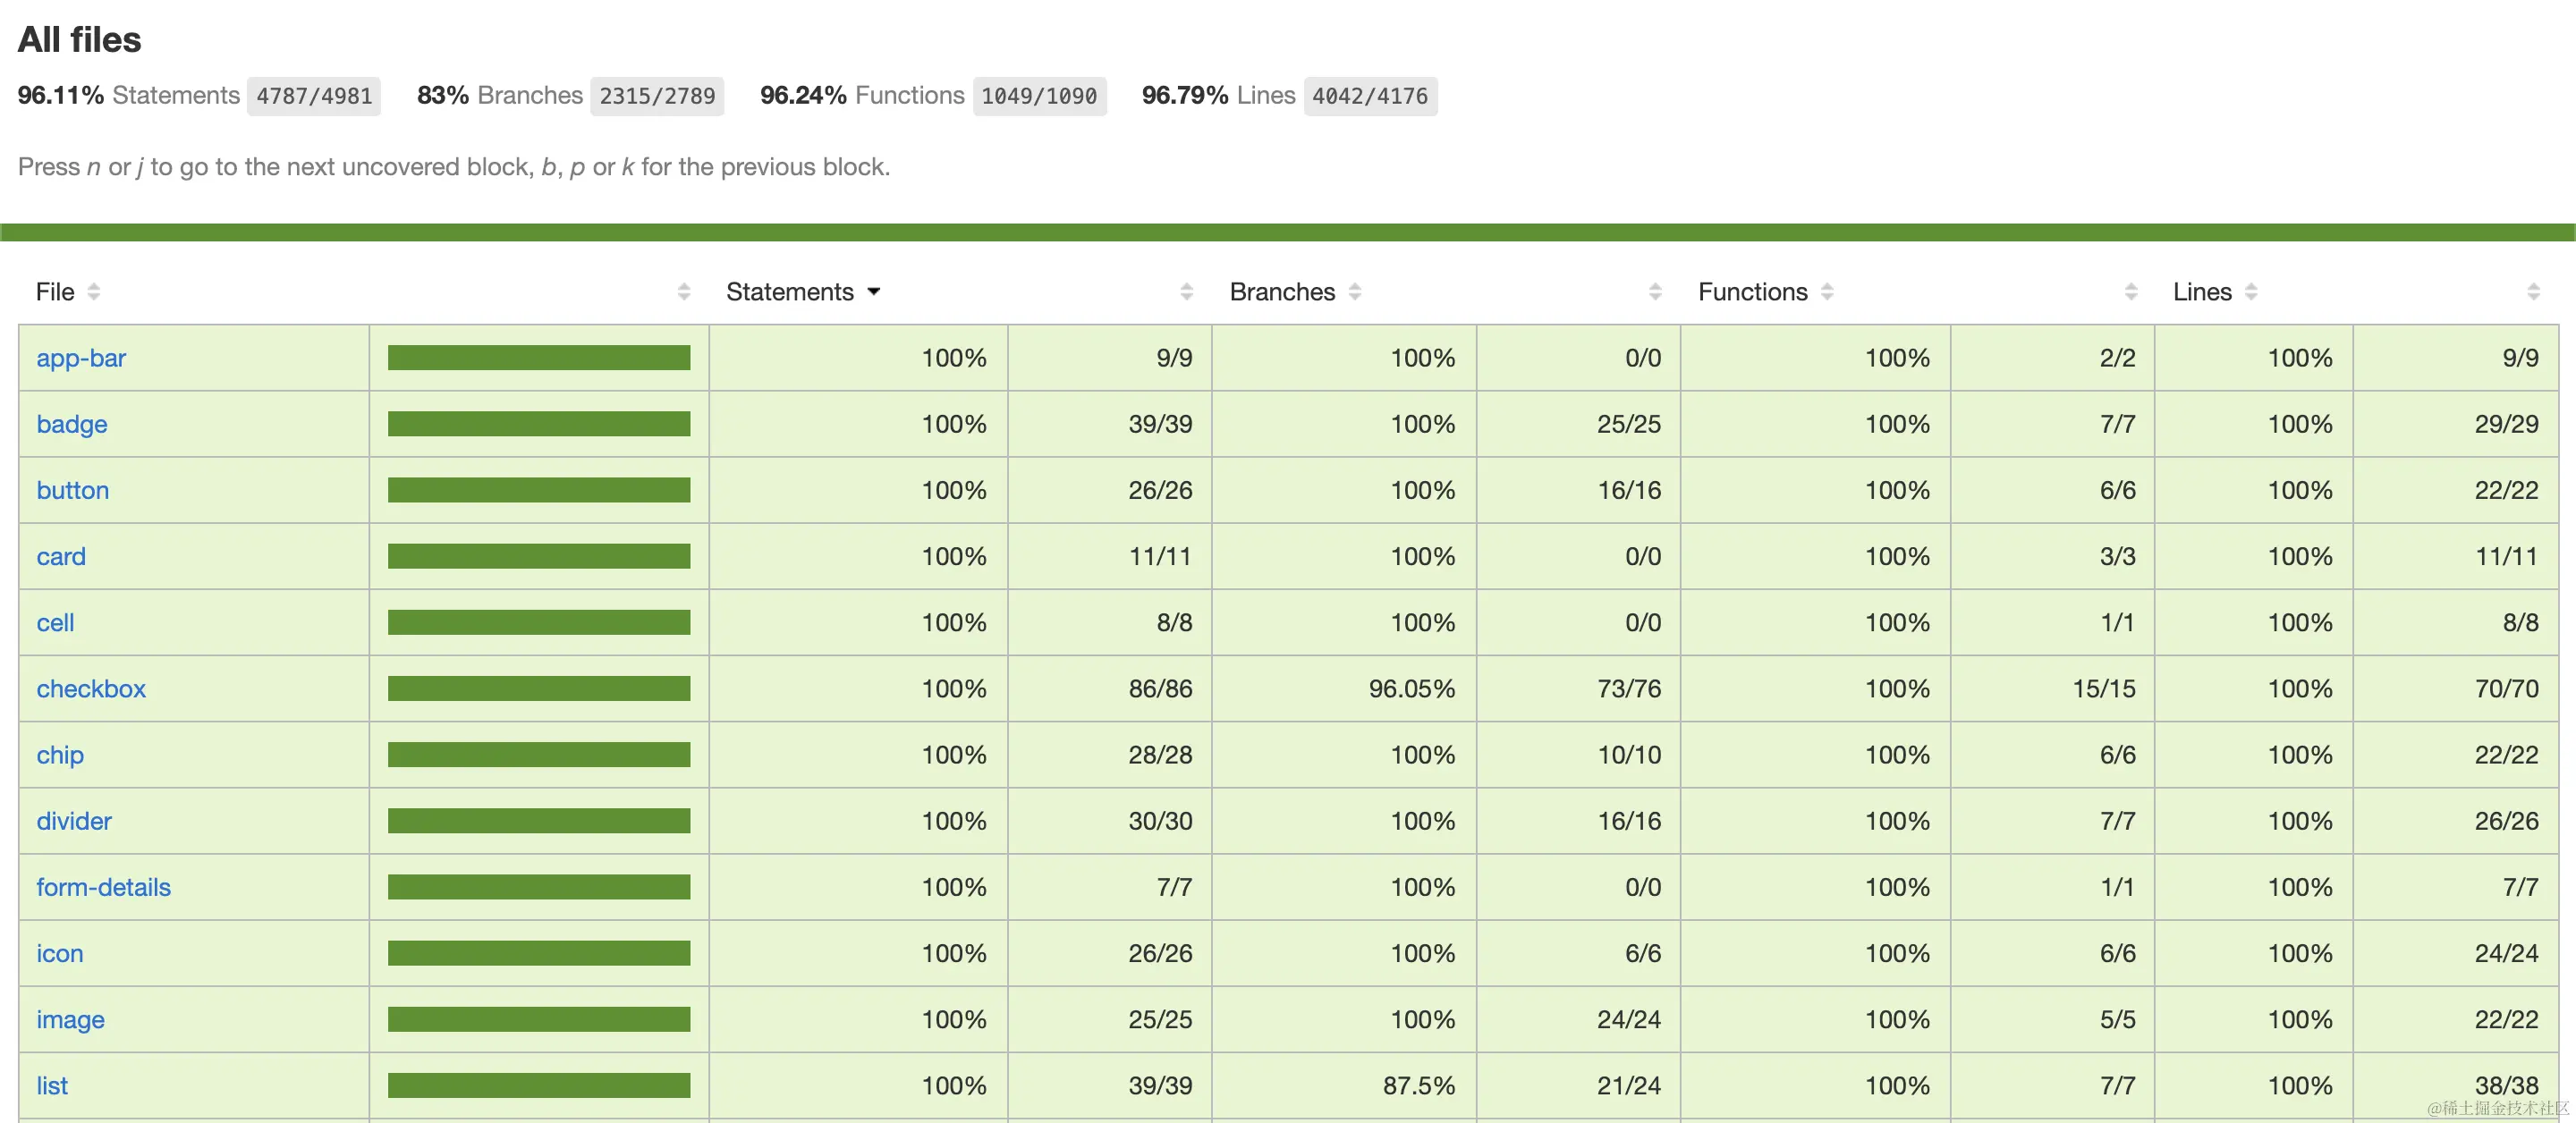Screen dimensions: 2576x1123
Task: Click sort arrows at far right of Lines column
Action: pyautogui.click(x=2533, y=292)
